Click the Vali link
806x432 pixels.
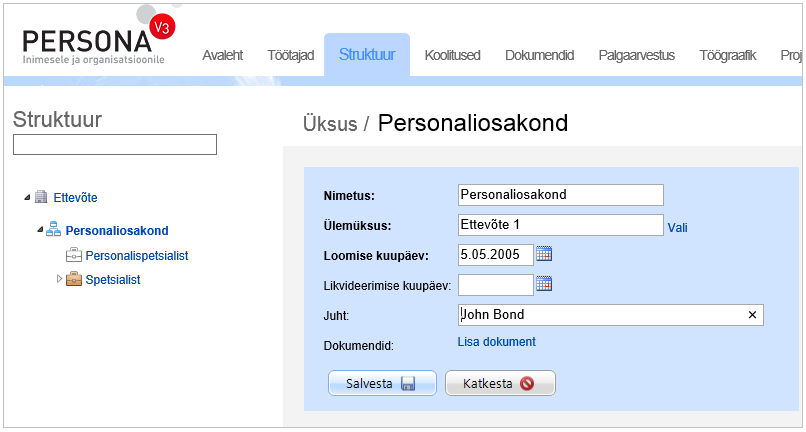[678, 227]
